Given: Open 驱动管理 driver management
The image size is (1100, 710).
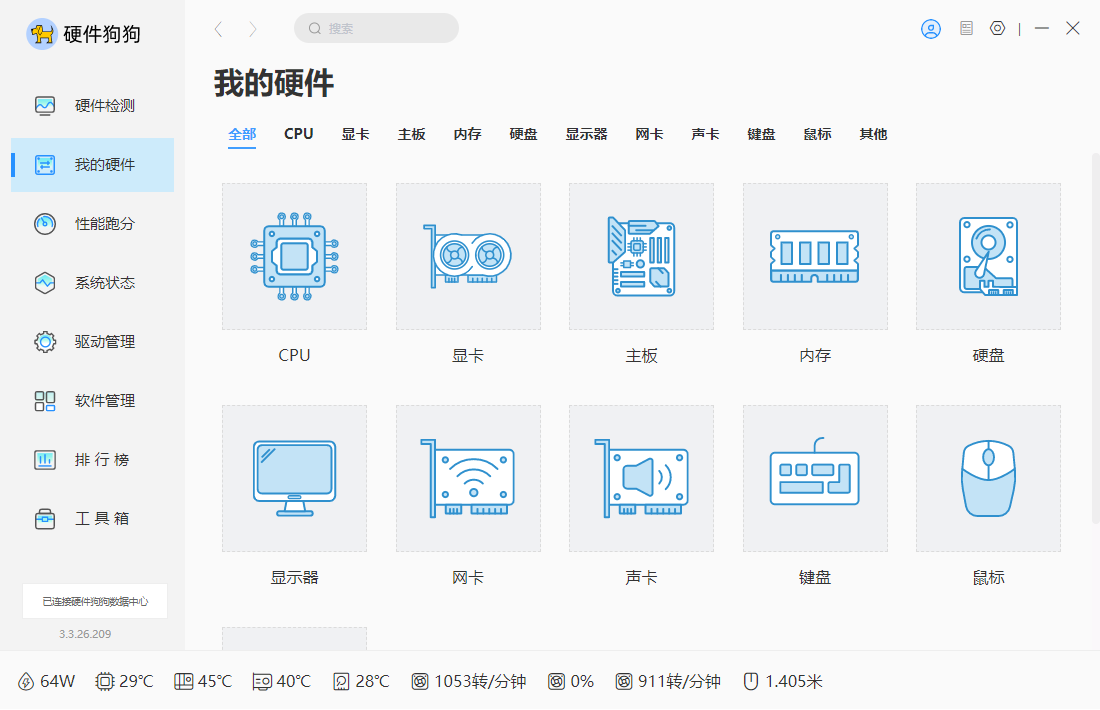Looking at the screenshot, I should 92,342.
